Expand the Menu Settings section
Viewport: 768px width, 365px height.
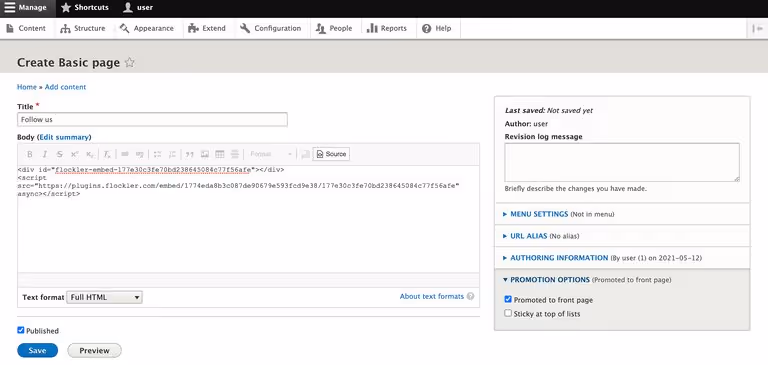click(539, 214)
